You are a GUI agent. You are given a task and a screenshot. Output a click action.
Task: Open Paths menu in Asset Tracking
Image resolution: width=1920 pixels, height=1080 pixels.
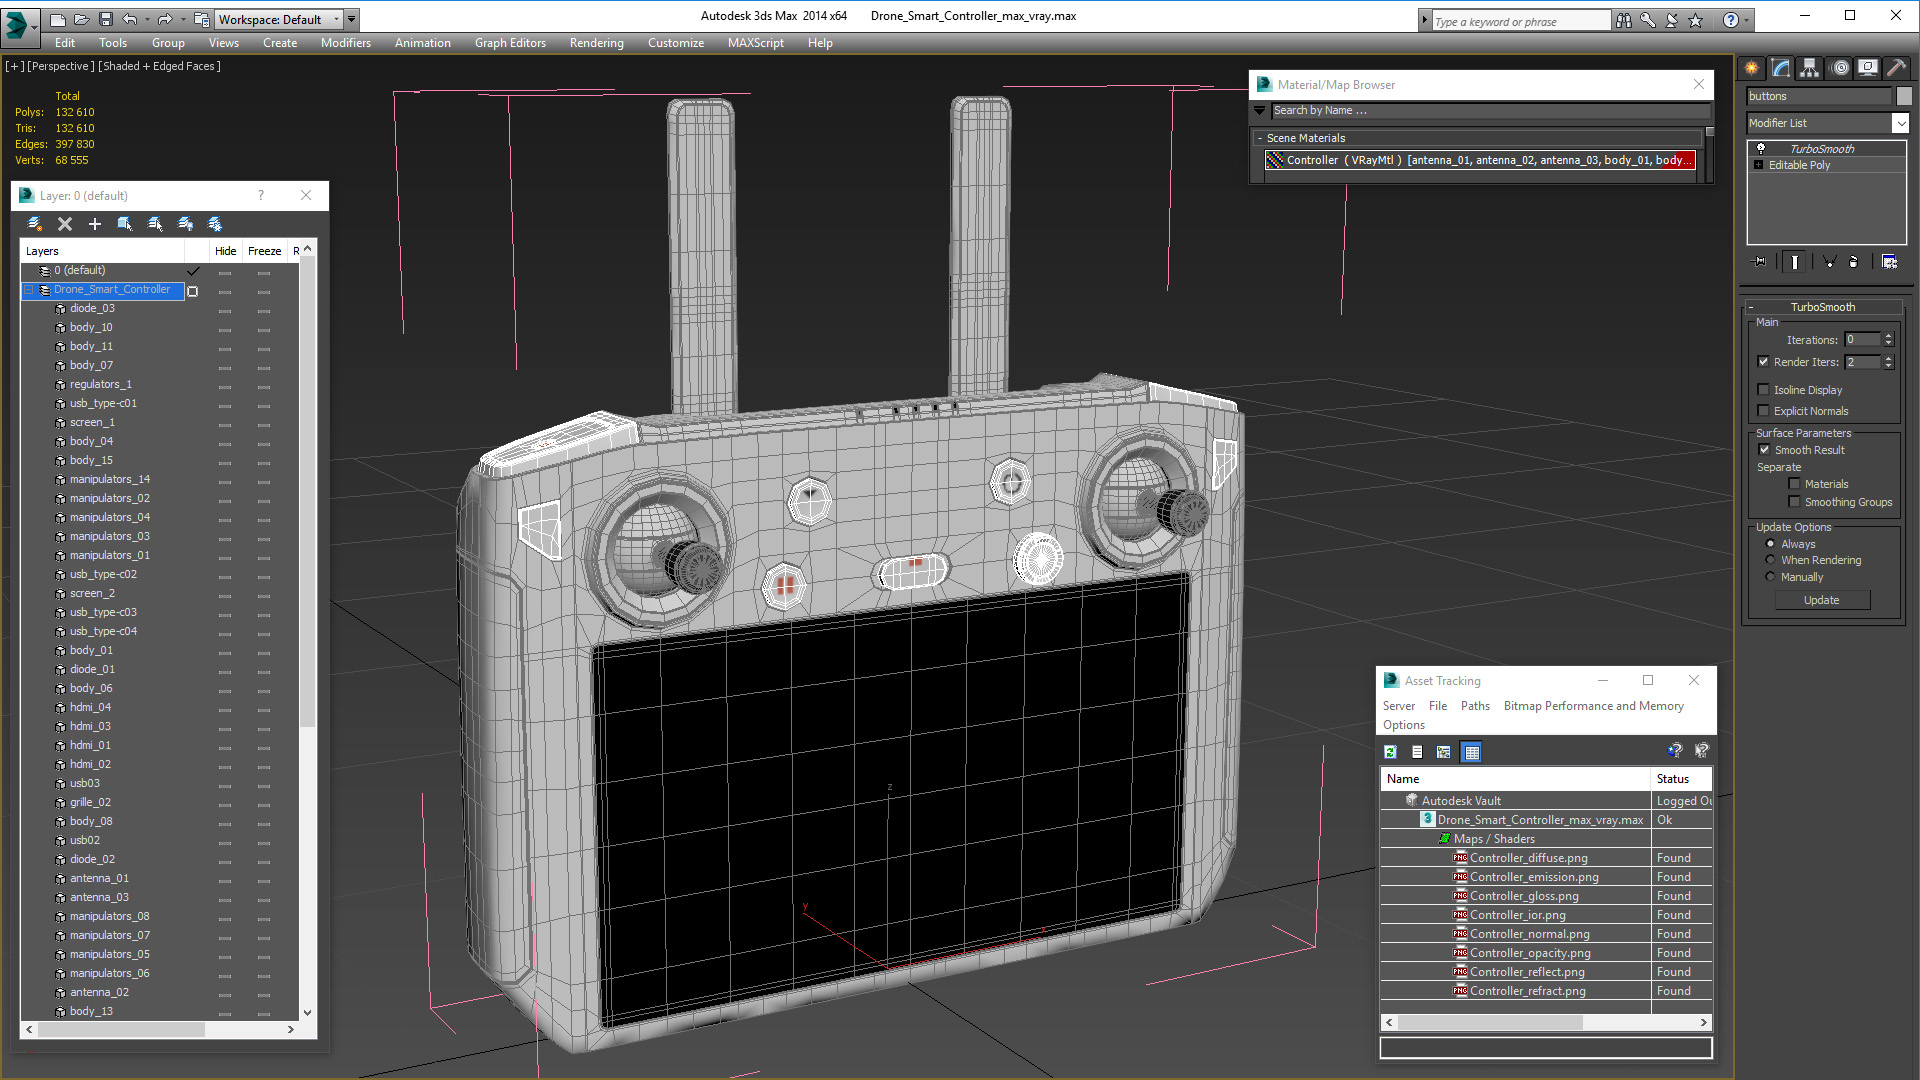coord(1475,706)
